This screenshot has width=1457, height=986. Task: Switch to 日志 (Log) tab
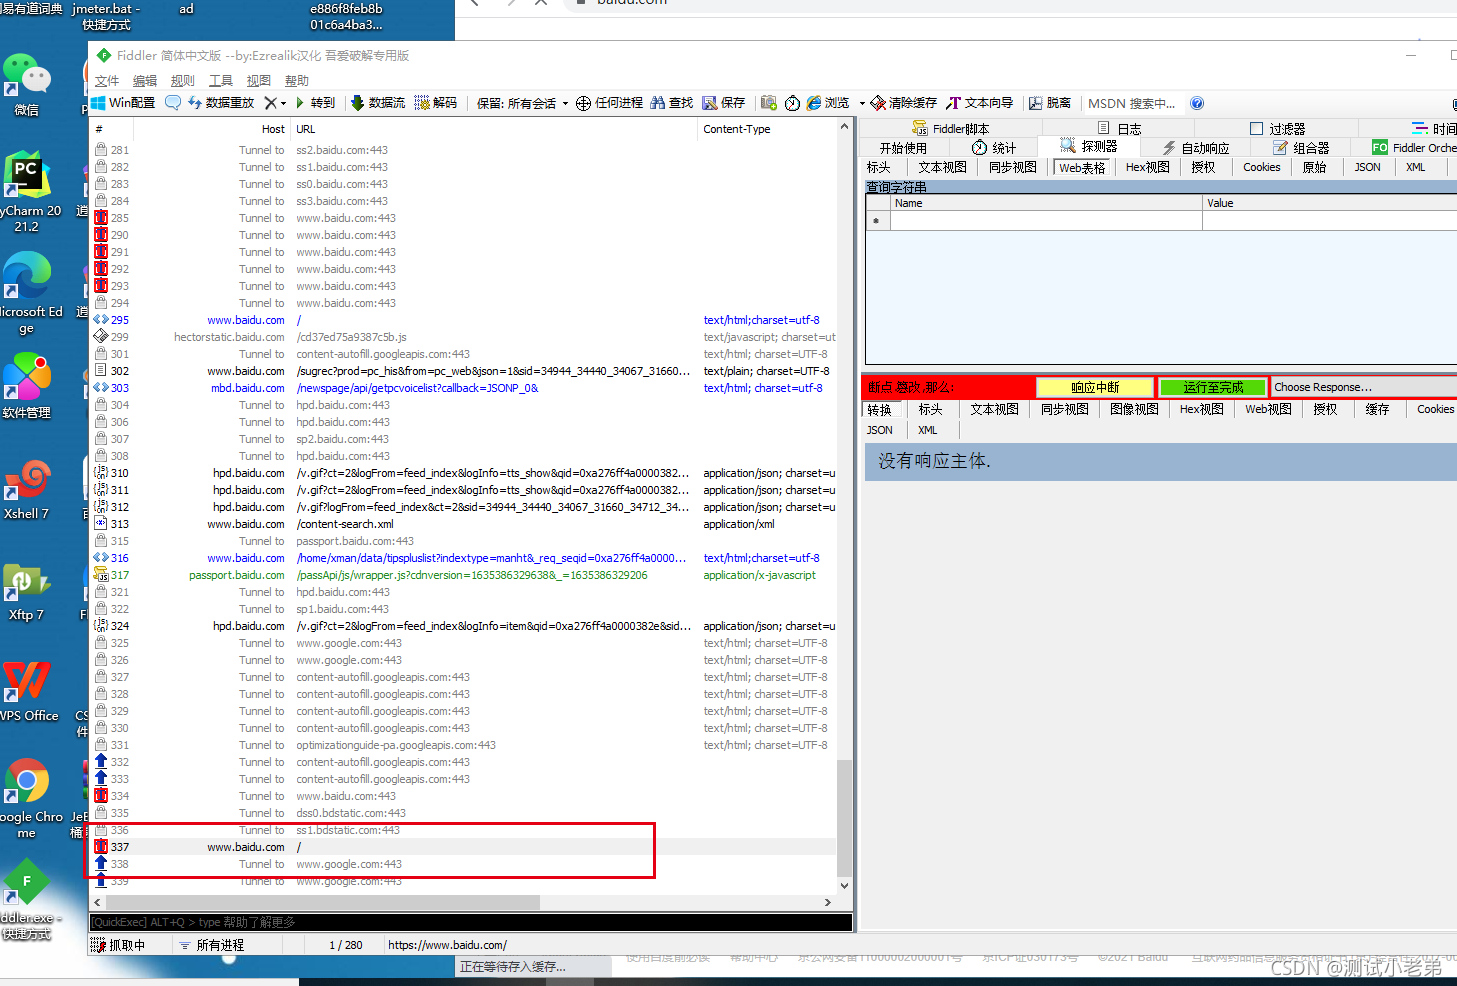(1119, 128)
